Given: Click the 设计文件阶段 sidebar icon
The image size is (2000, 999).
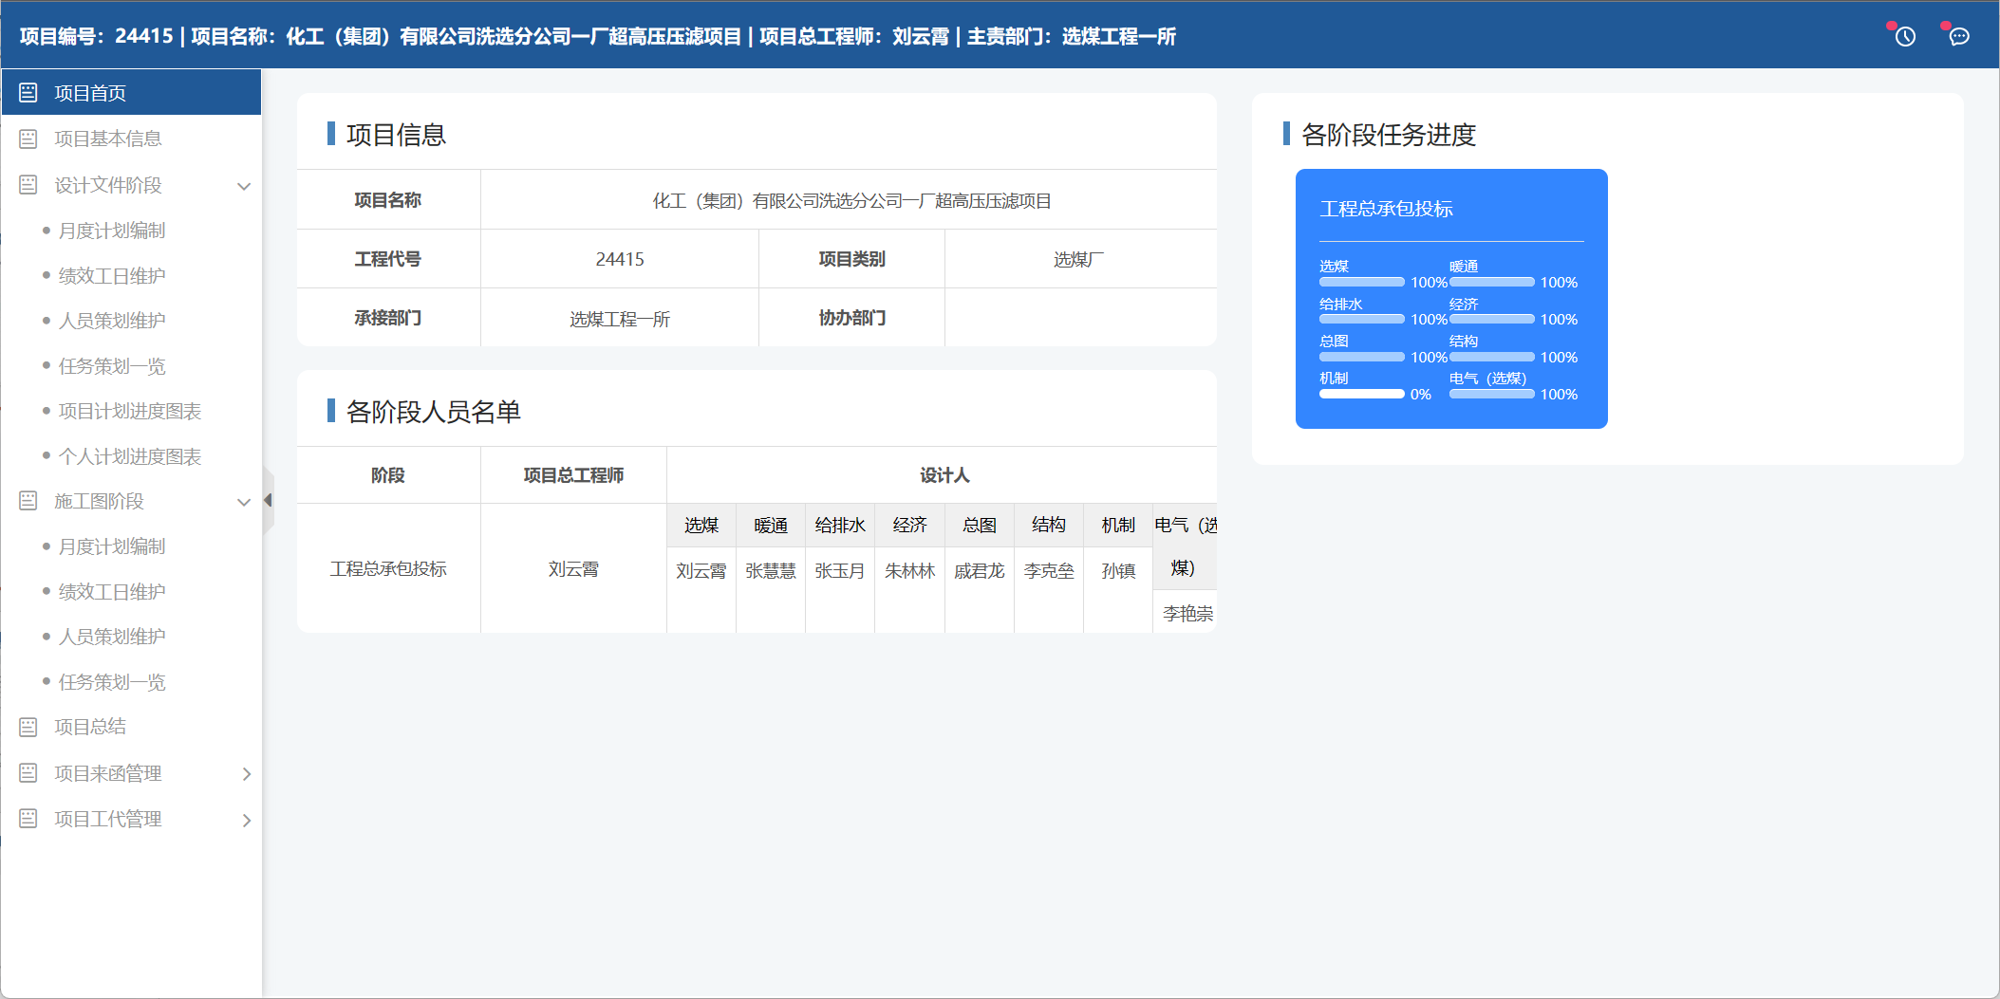Looking at the screenshot, I should [28, 185].
